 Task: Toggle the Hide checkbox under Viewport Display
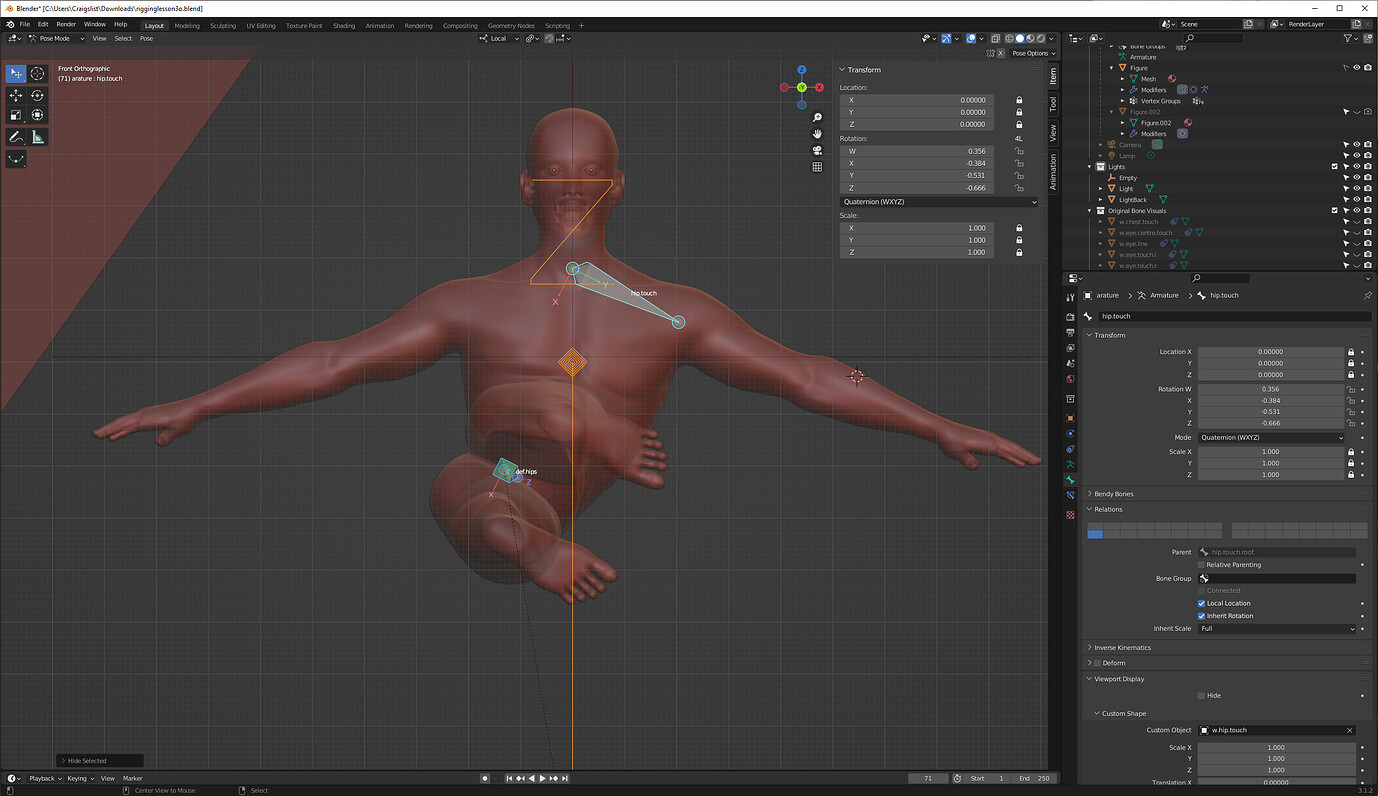[x=1202, y=695]
